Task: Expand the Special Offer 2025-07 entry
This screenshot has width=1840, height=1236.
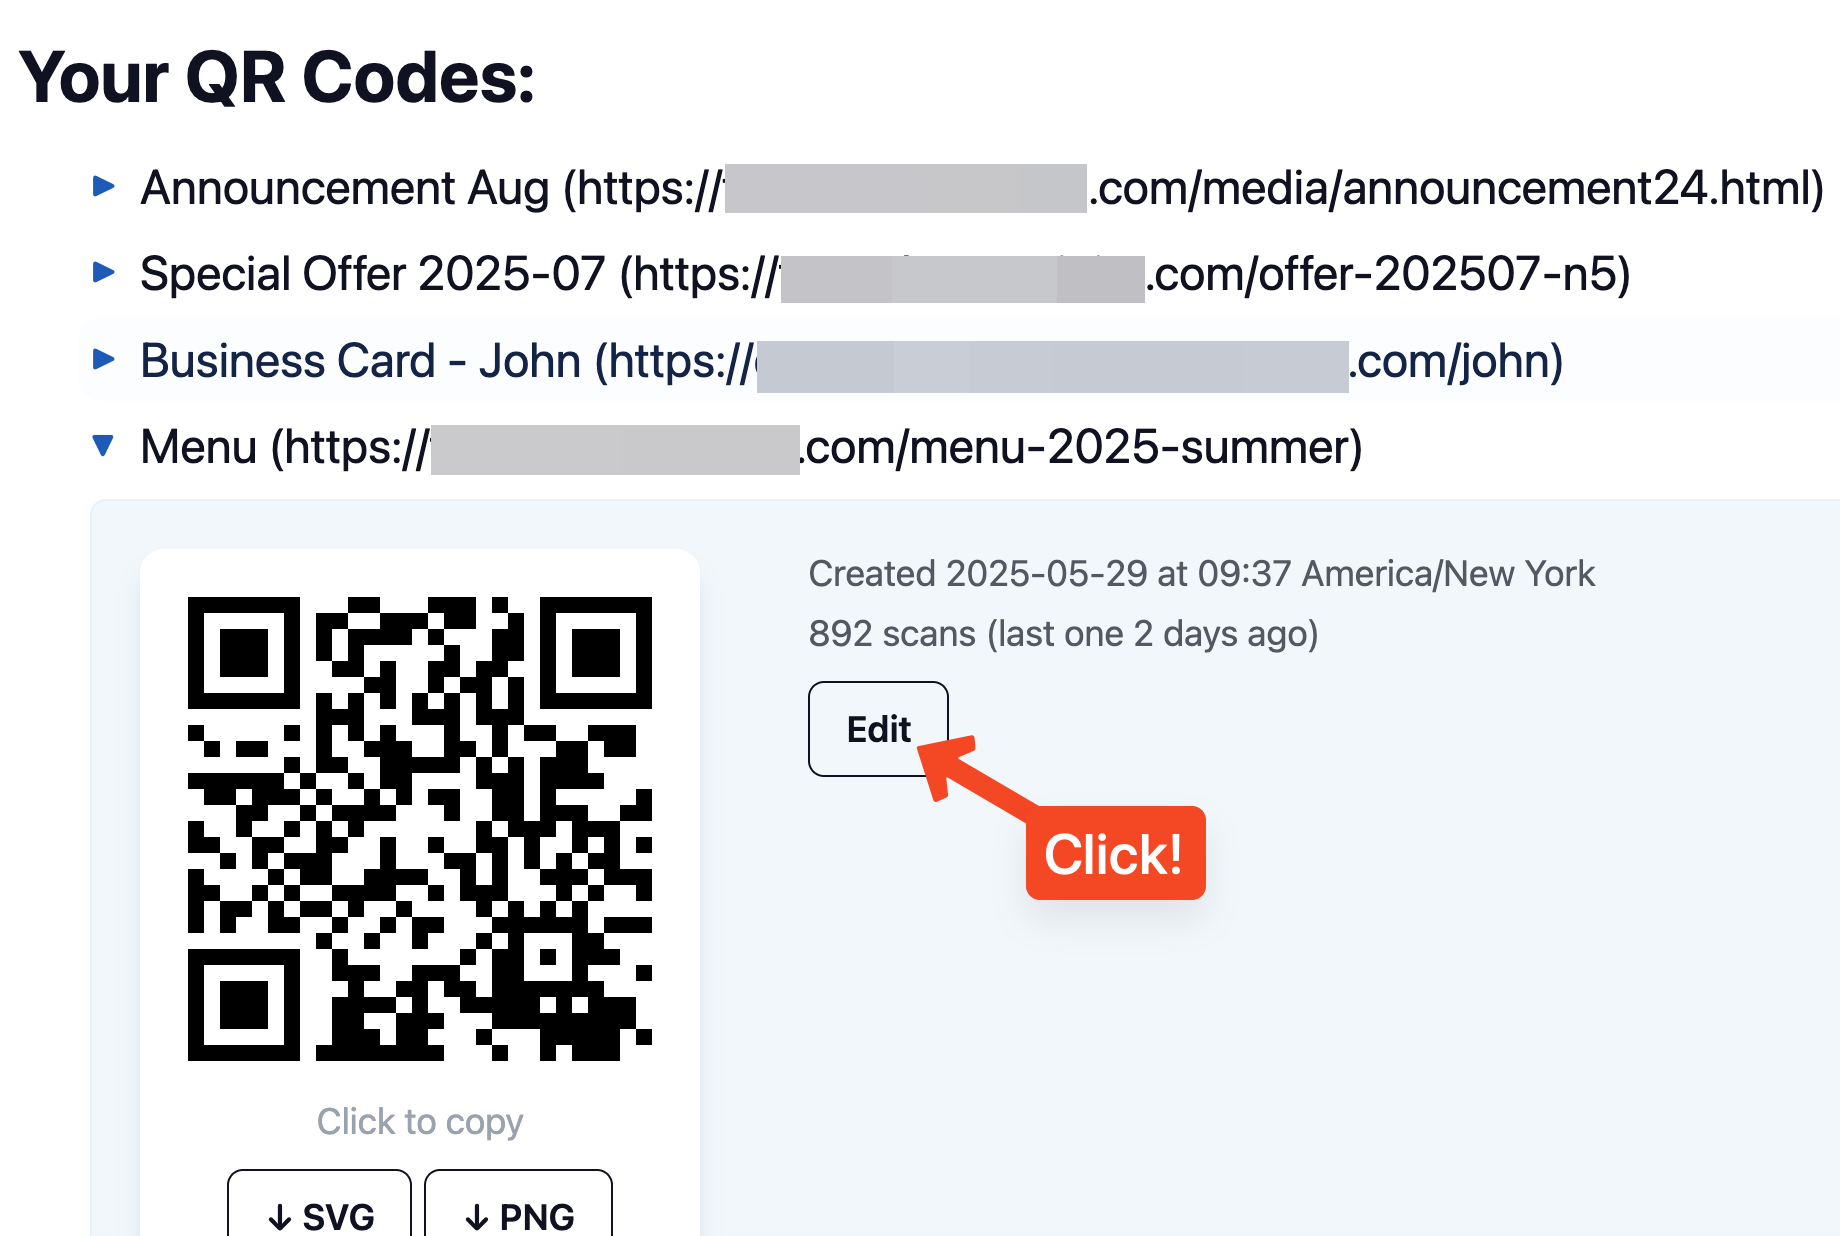Action: pos(104,273)
